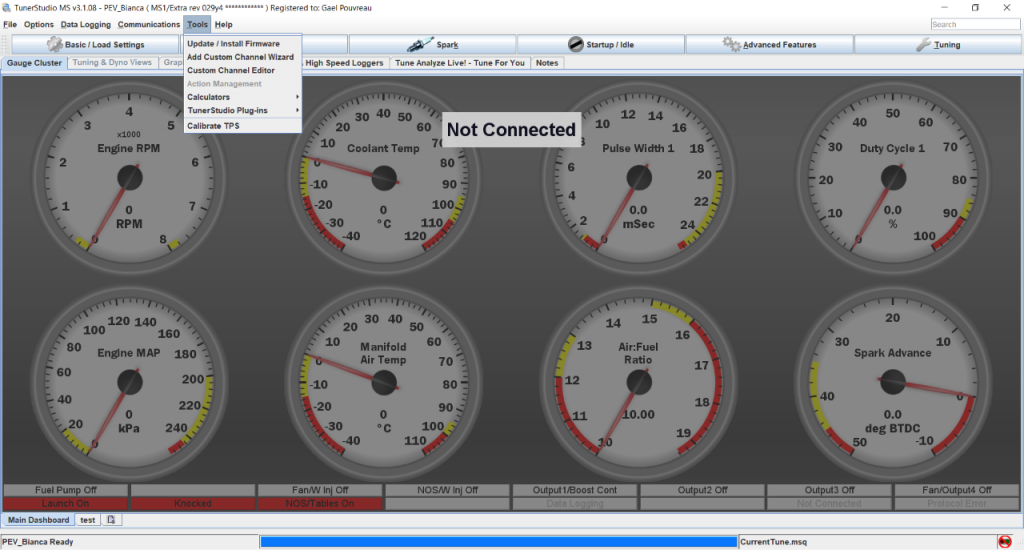Select the Manifold Air Temp gauge

pos(383,383)
